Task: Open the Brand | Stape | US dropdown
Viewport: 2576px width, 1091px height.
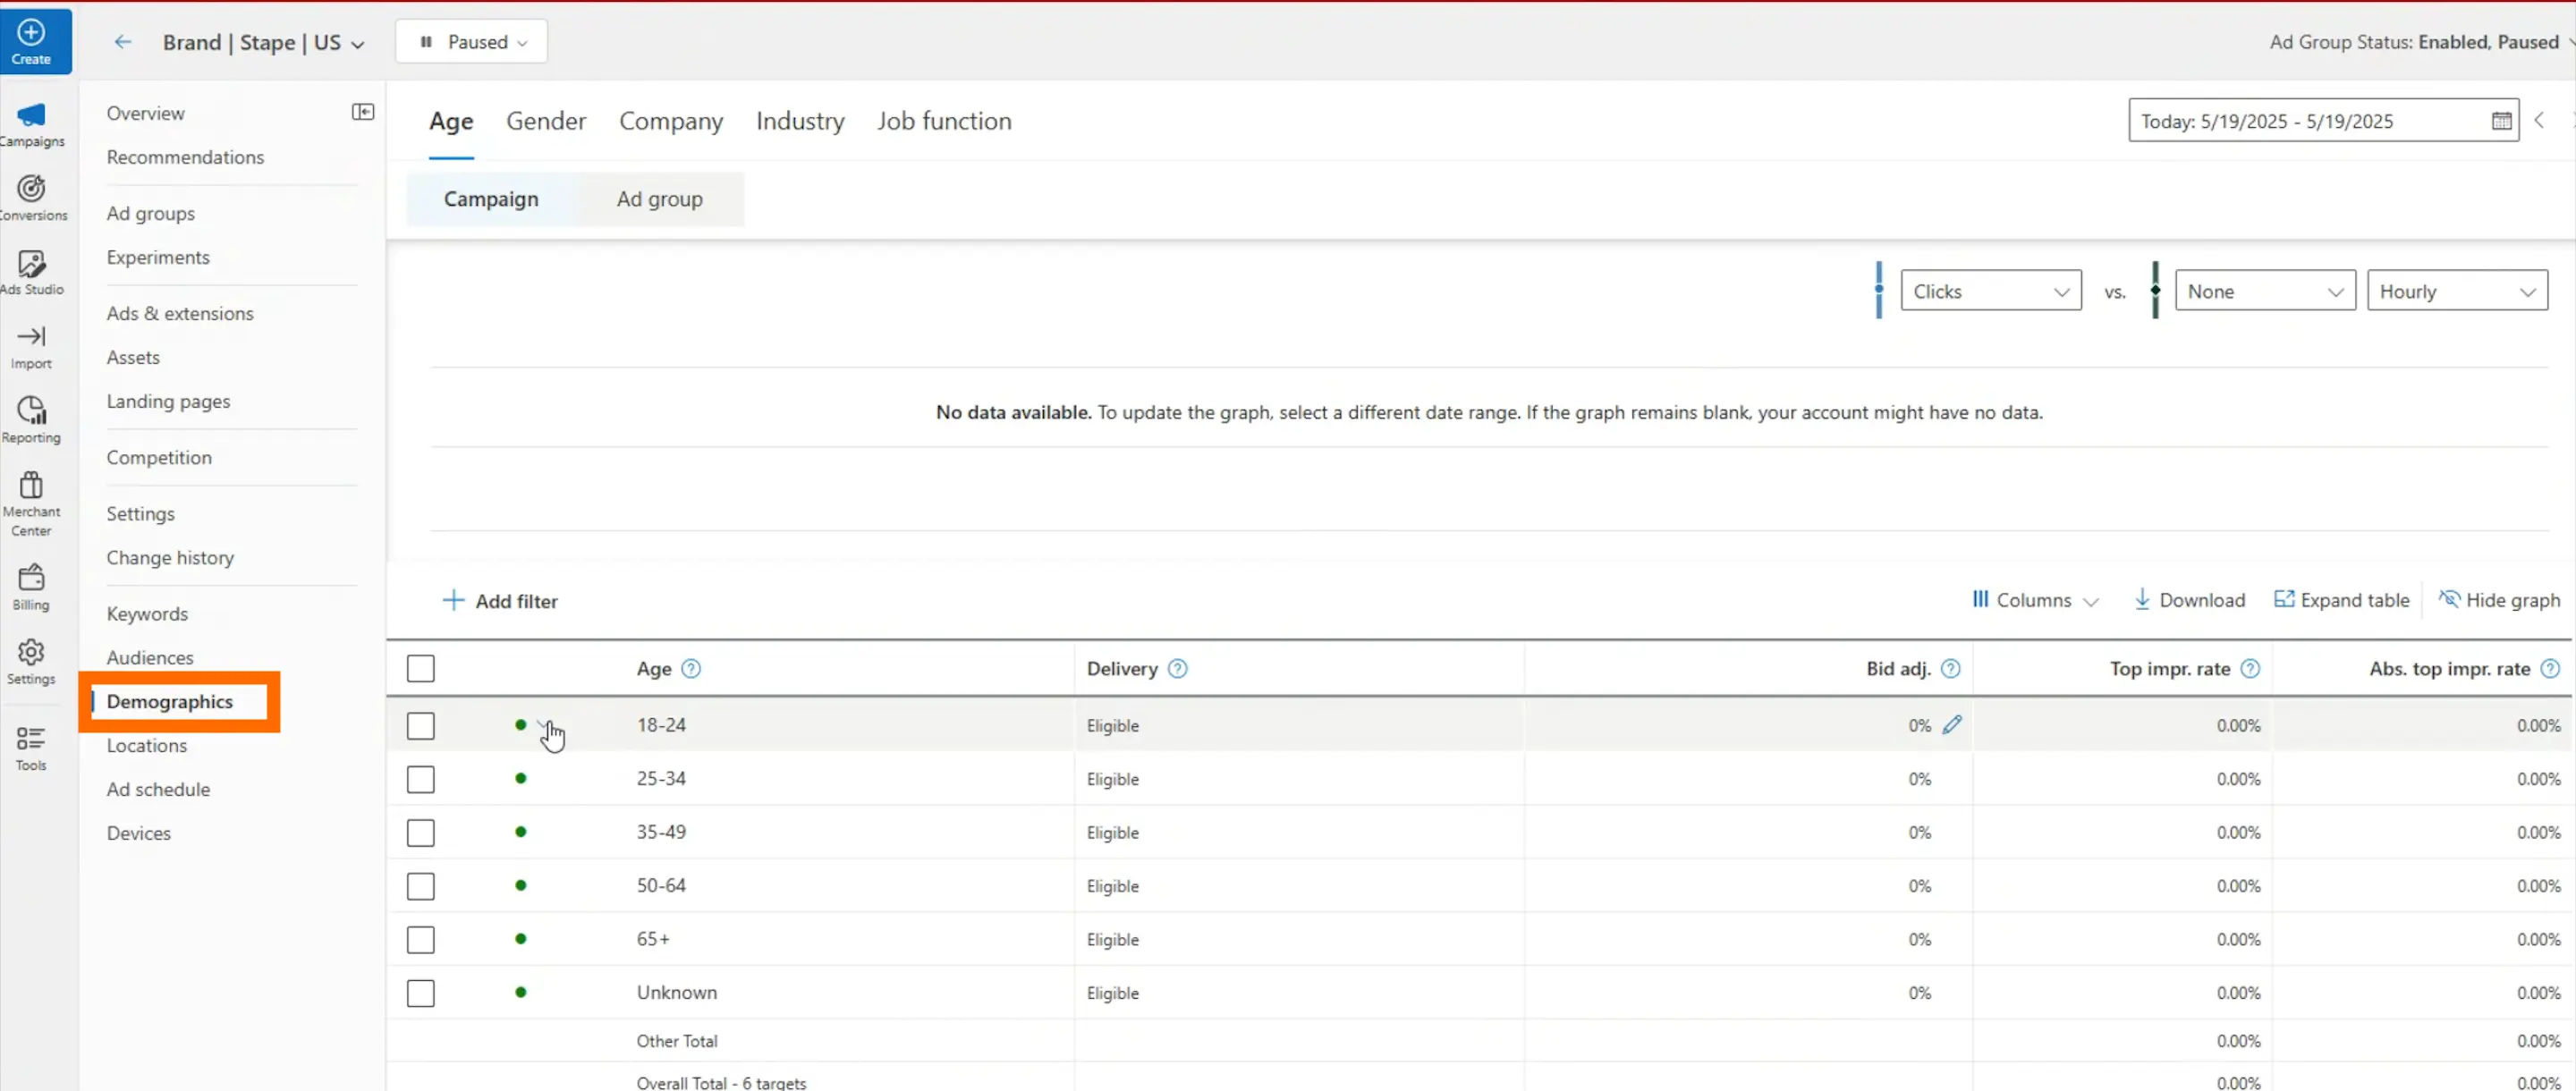Action: pyautogui.click(x=264, y=42)
